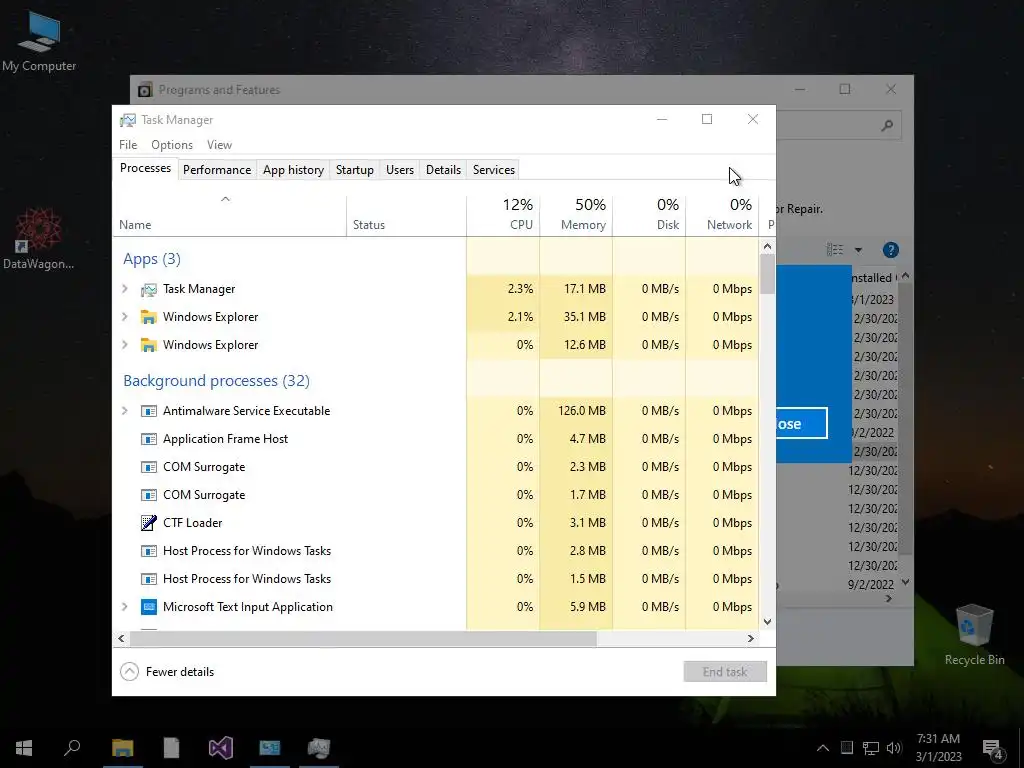Screen dimensions: 1024x768
Task: Open the Windows Start menu
Action: [24, 748]
